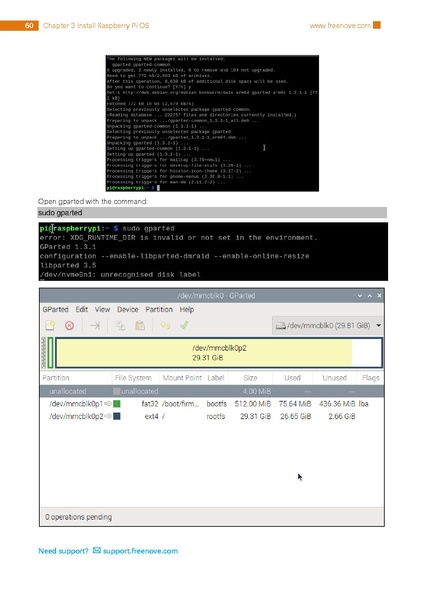This screenshot has height=600, width=424.
Task: Click the Label column header
Action: pyautogui.click(x=216, y=378)
